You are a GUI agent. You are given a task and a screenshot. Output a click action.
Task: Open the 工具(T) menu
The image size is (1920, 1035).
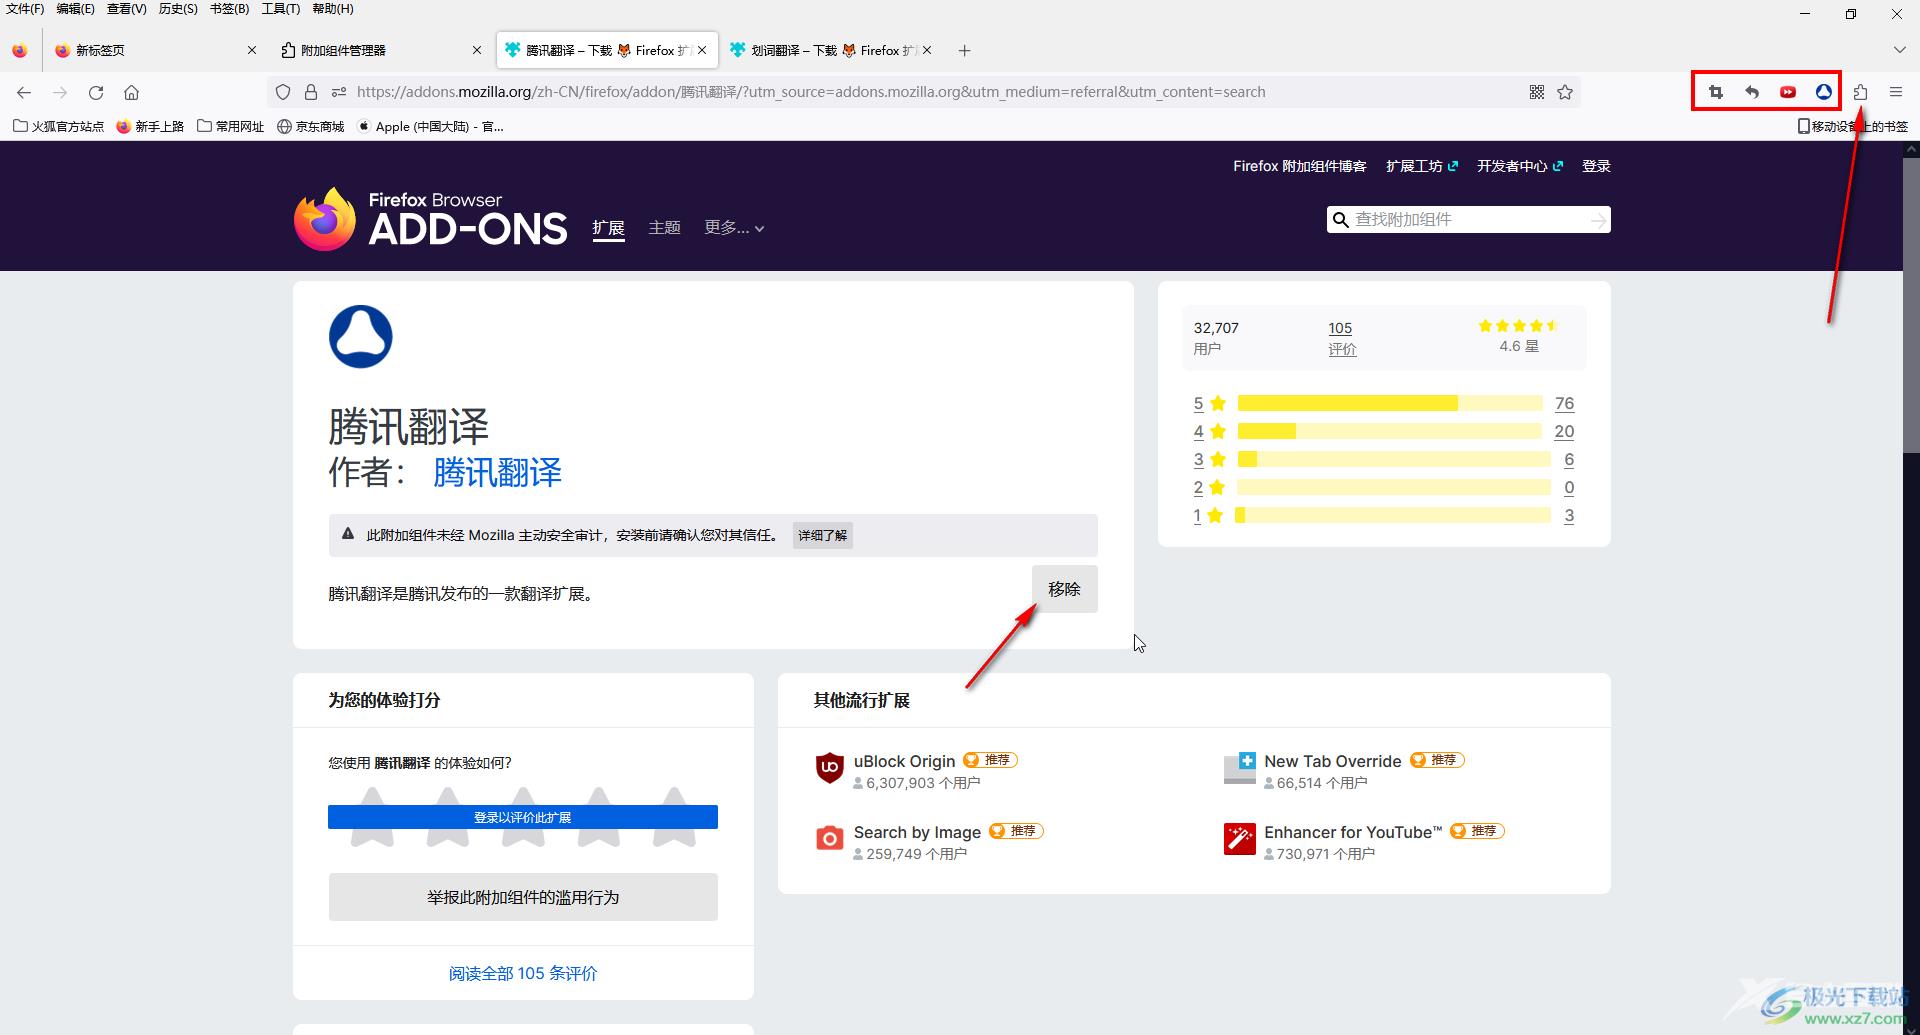click(281, 9)
